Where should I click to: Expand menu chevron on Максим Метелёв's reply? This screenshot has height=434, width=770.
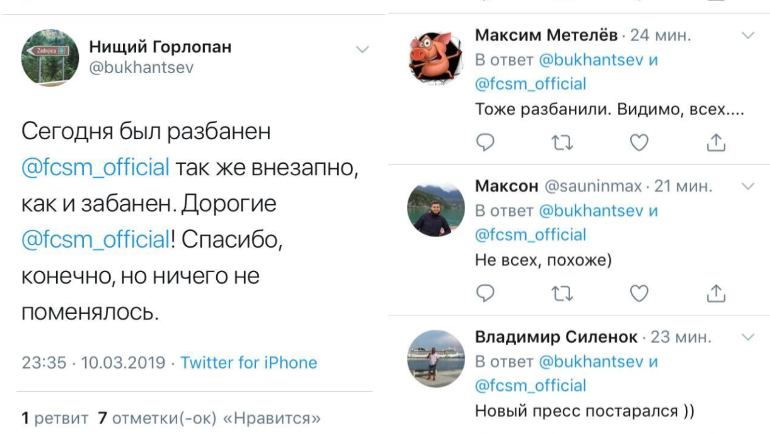[x=746, y=34]
